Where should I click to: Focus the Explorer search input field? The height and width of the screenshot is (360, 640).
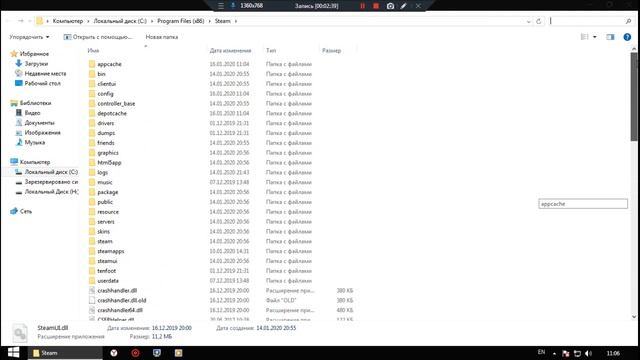(587, 21)
